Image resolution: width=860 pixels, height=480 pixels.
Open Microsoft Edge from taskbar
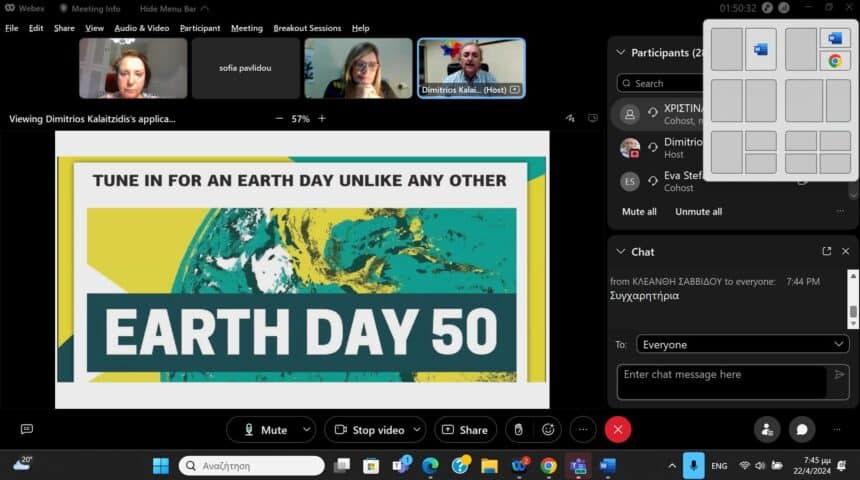coord(431,466)
